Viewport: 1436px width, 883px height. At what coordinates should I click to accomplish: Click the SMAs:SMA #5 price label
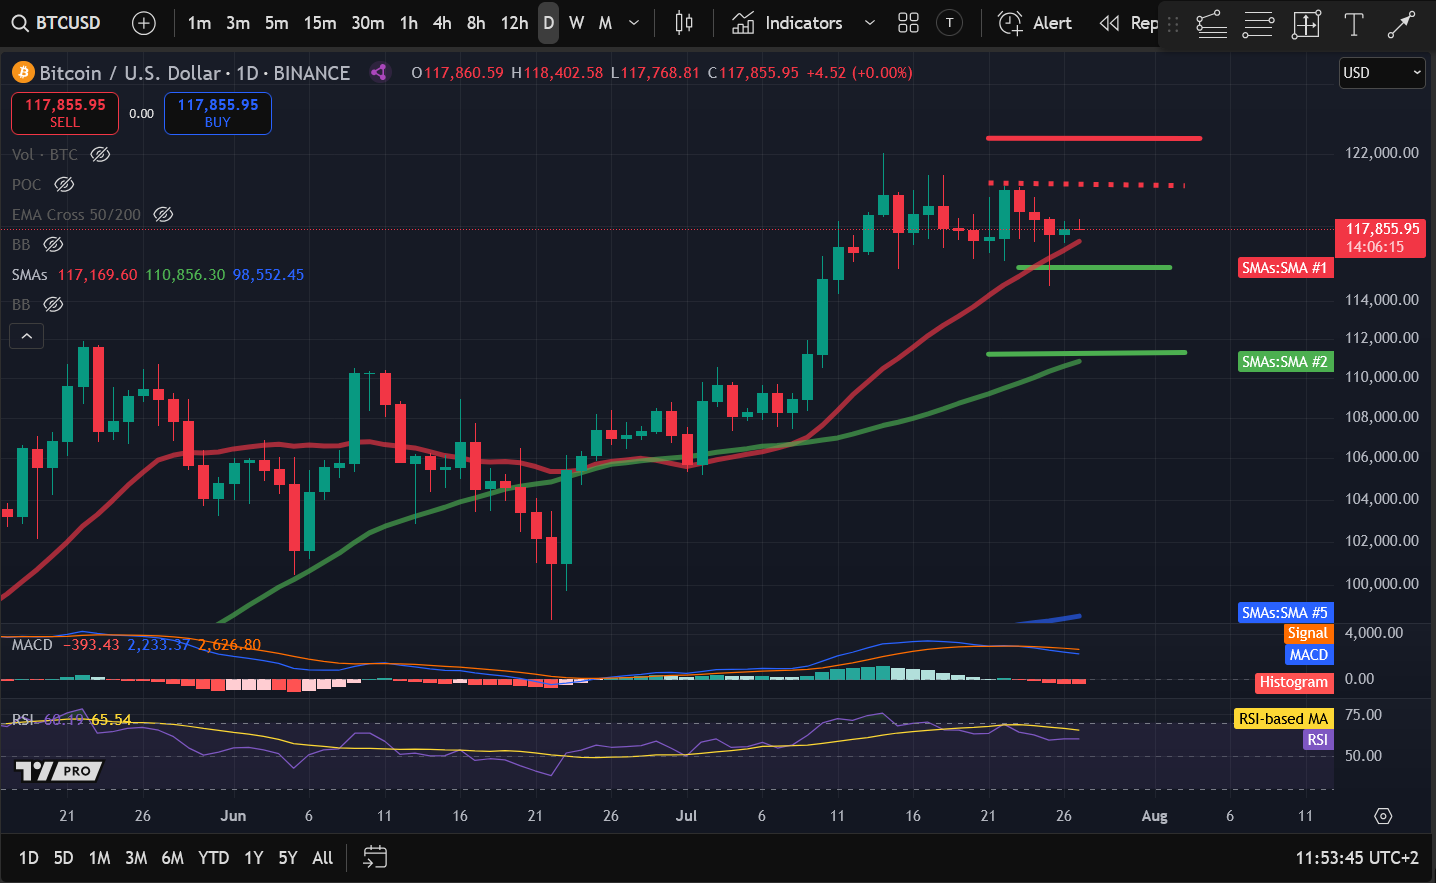point(1285,612)
